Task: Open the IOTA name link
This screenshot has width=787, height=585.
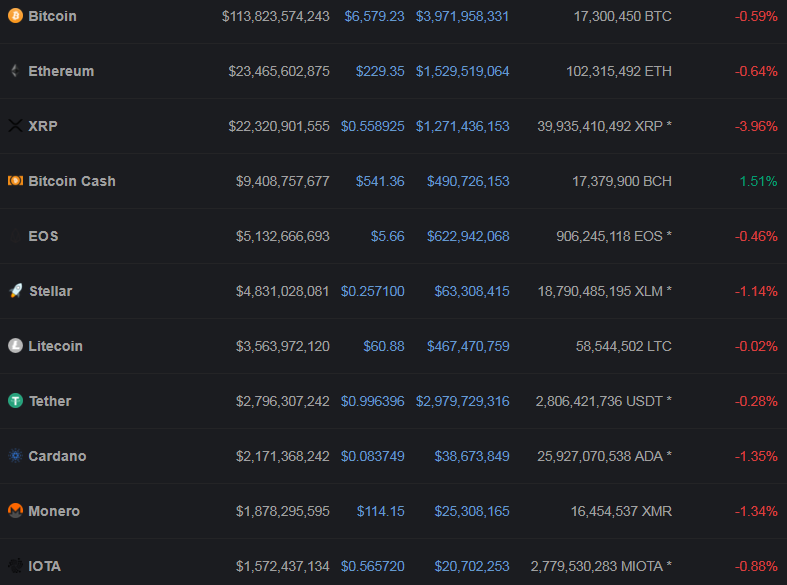Action: coord(45,566)
